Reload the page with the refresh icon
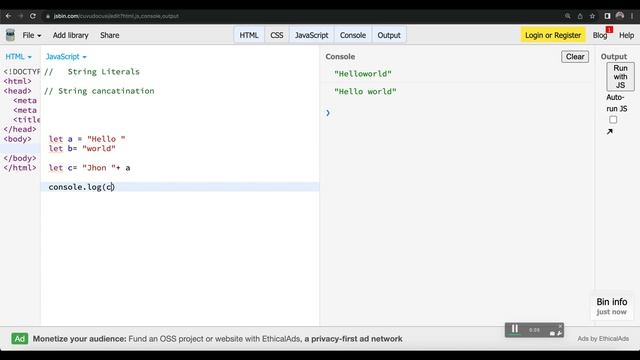Viewport: 640px width, 360px height. click(33, 16)
